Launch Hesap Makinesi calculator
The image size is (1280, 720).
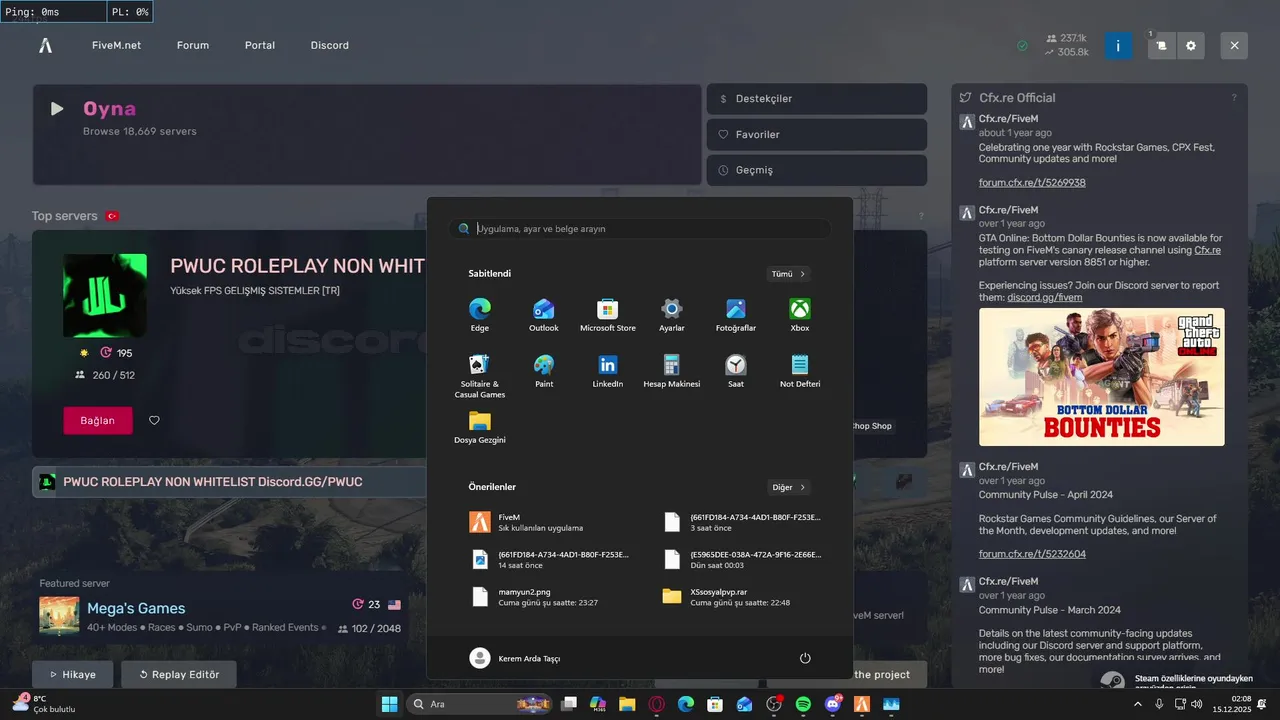672,371
